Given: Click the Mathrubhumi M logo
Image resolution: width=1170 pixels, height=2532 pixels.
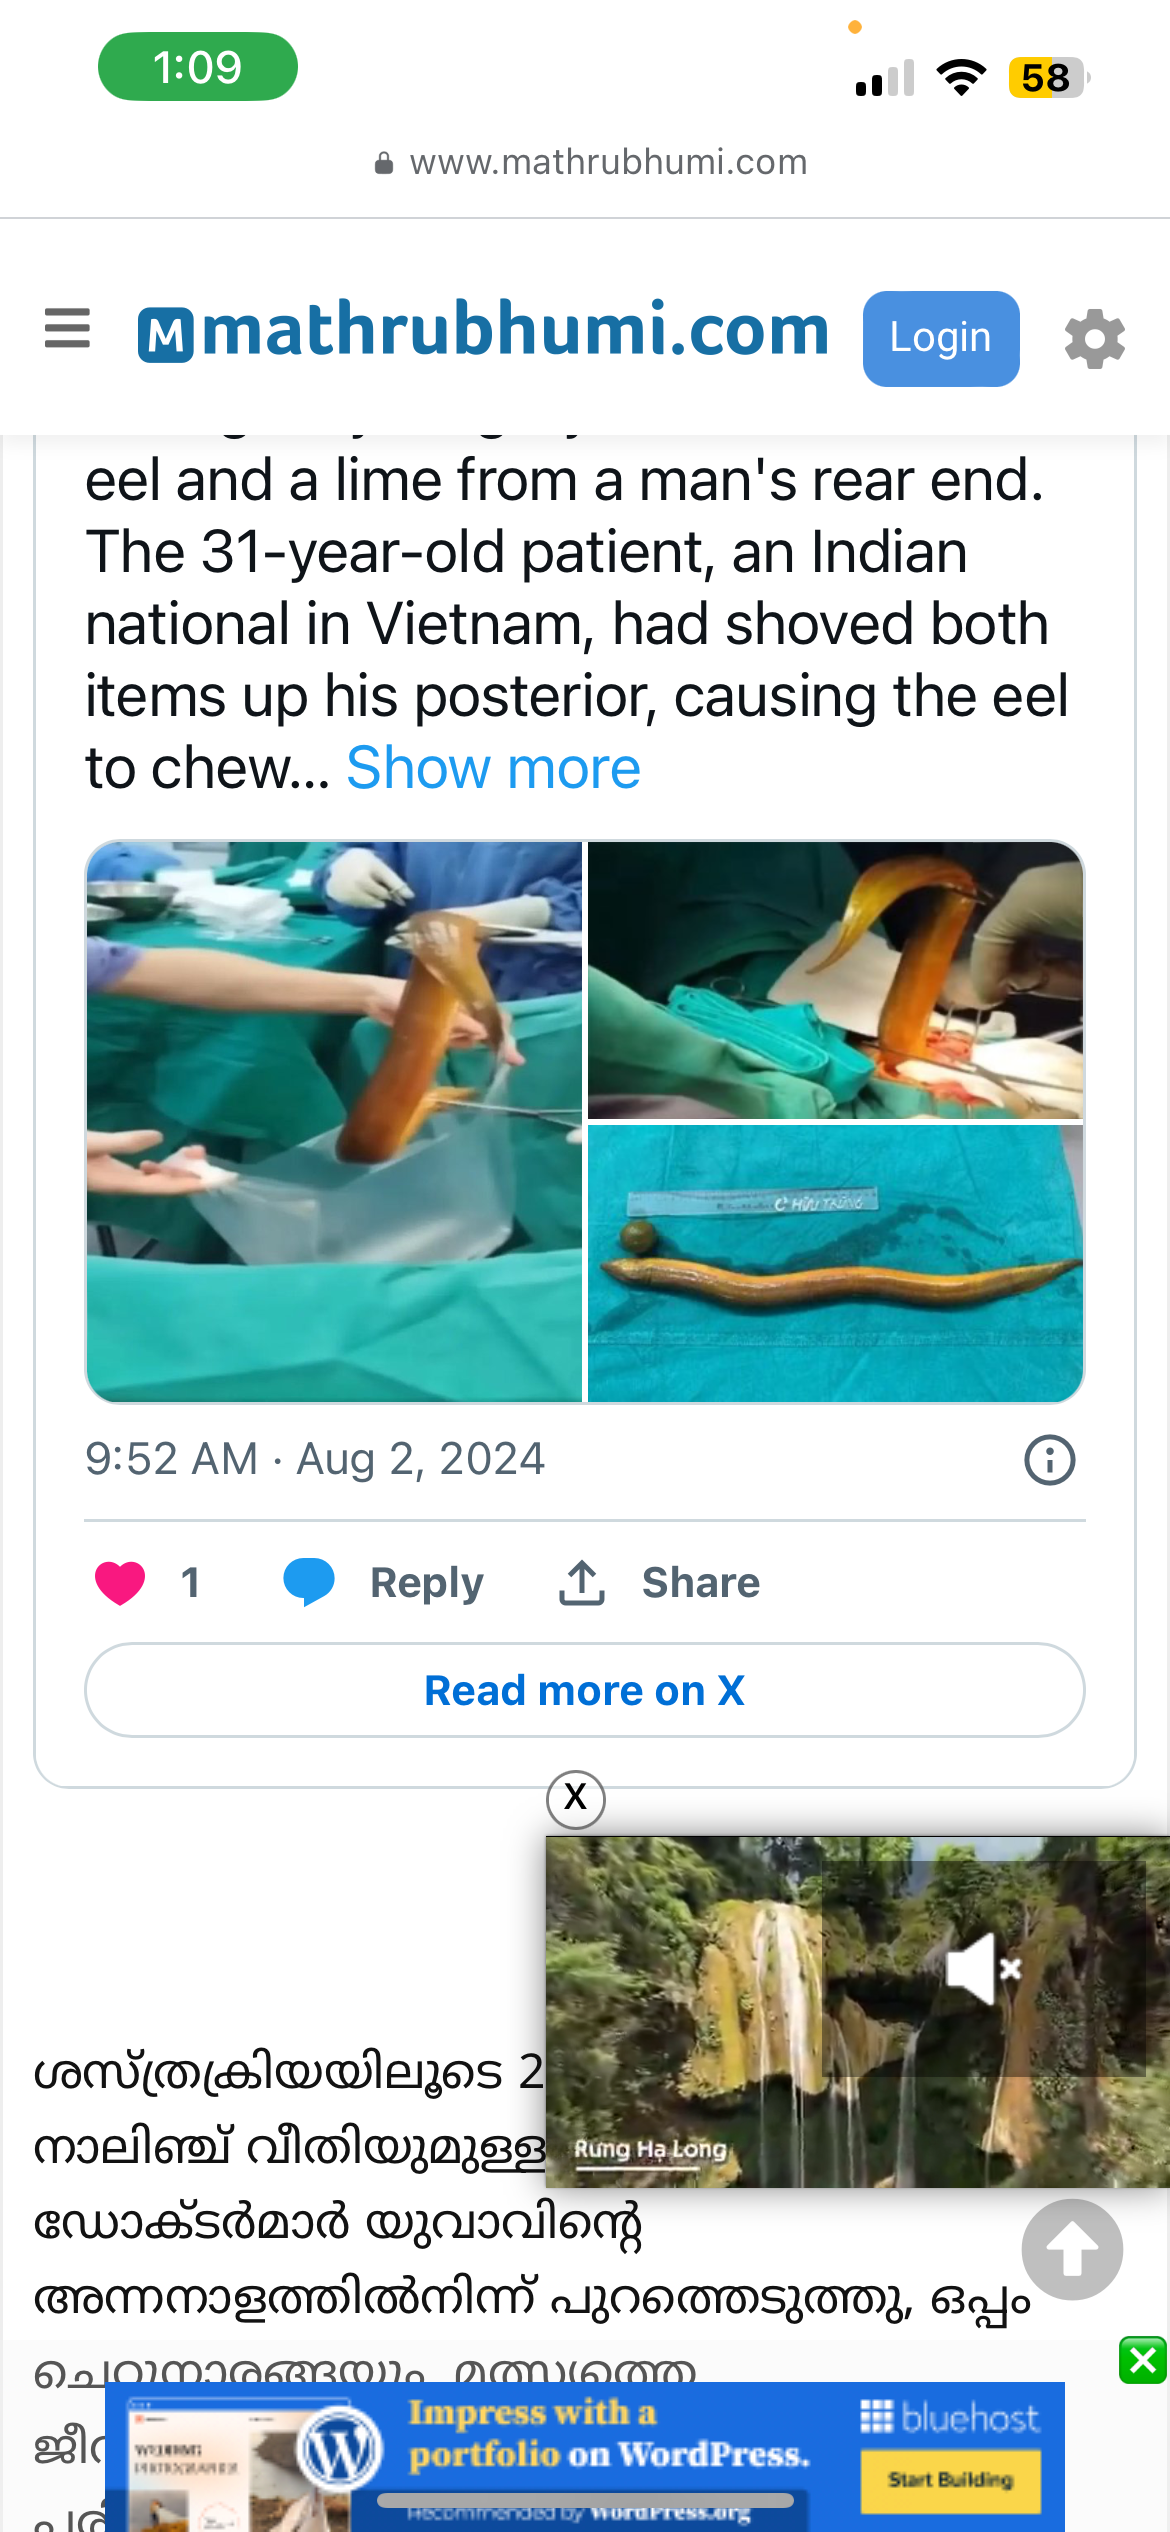Looking at the screenshot, I should 165,335.
